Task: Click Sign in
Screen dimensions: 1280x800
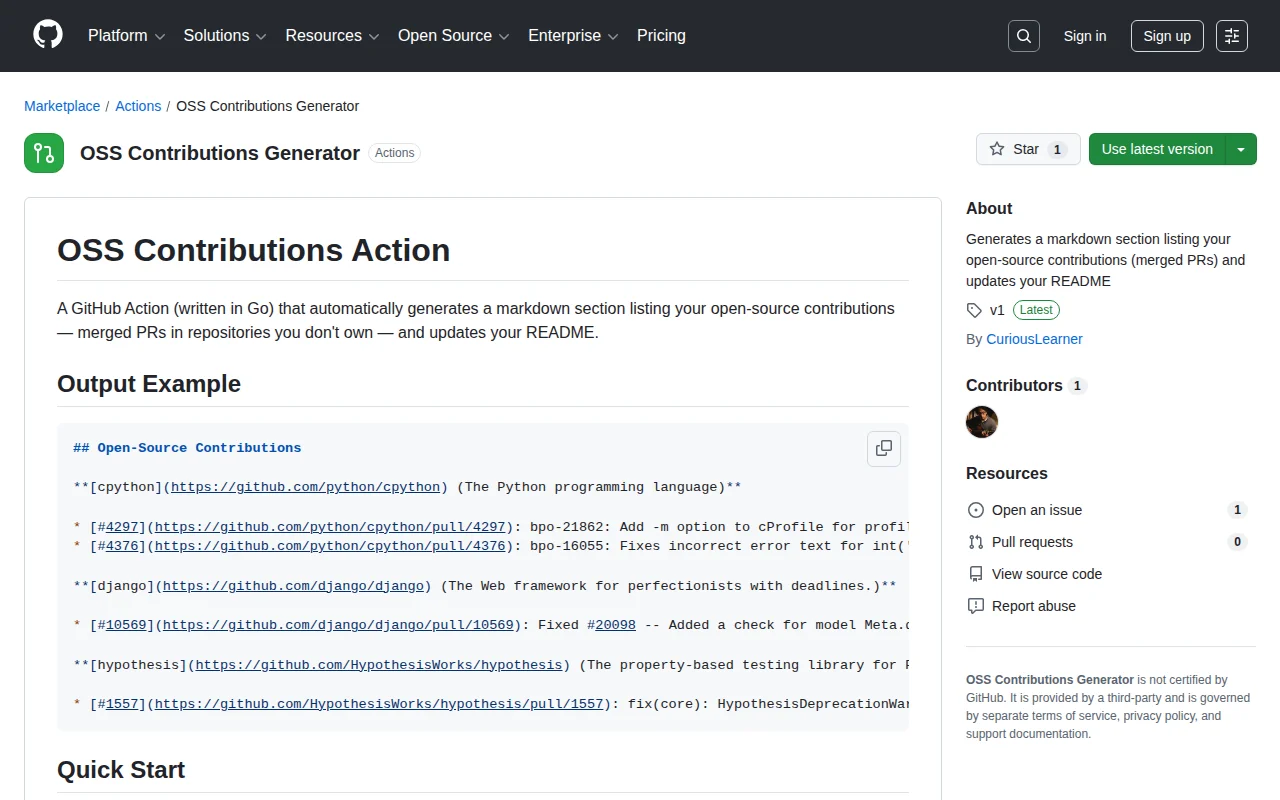Action: coord(1085,36)
